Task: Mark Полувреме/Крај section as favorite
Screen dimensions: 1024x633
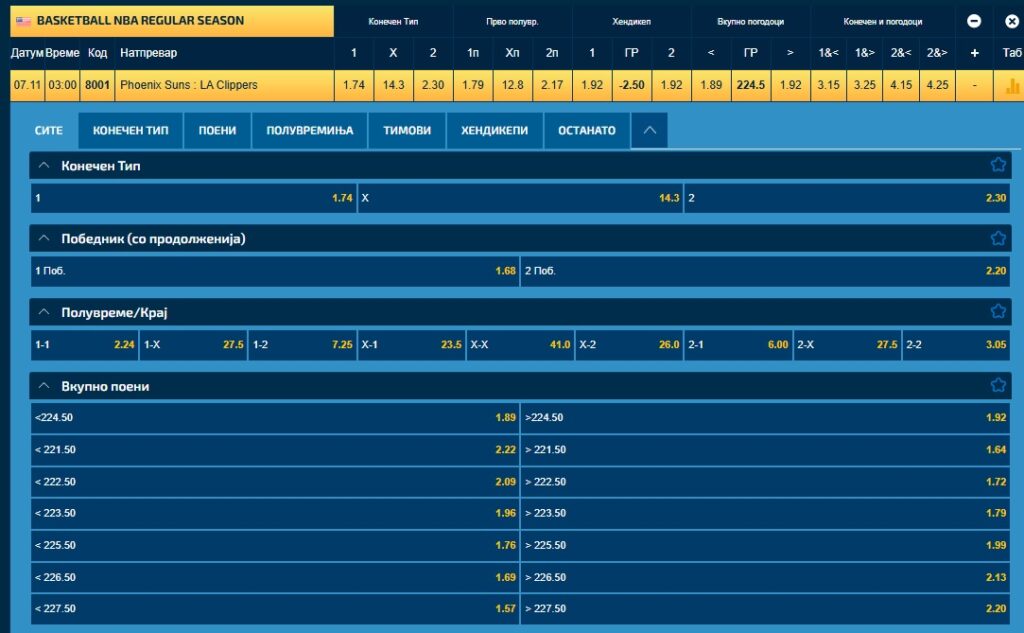Action: [997, 311]
